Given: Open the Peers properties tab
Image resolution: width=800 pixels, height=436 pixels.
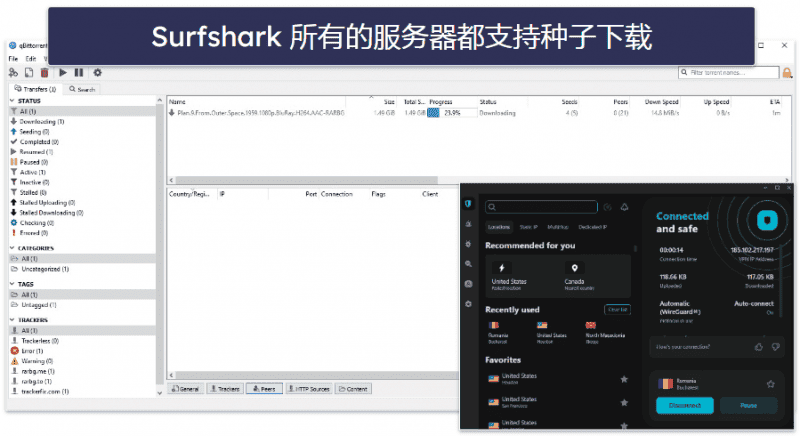Looking at the screenshot, I should (264, 389).
